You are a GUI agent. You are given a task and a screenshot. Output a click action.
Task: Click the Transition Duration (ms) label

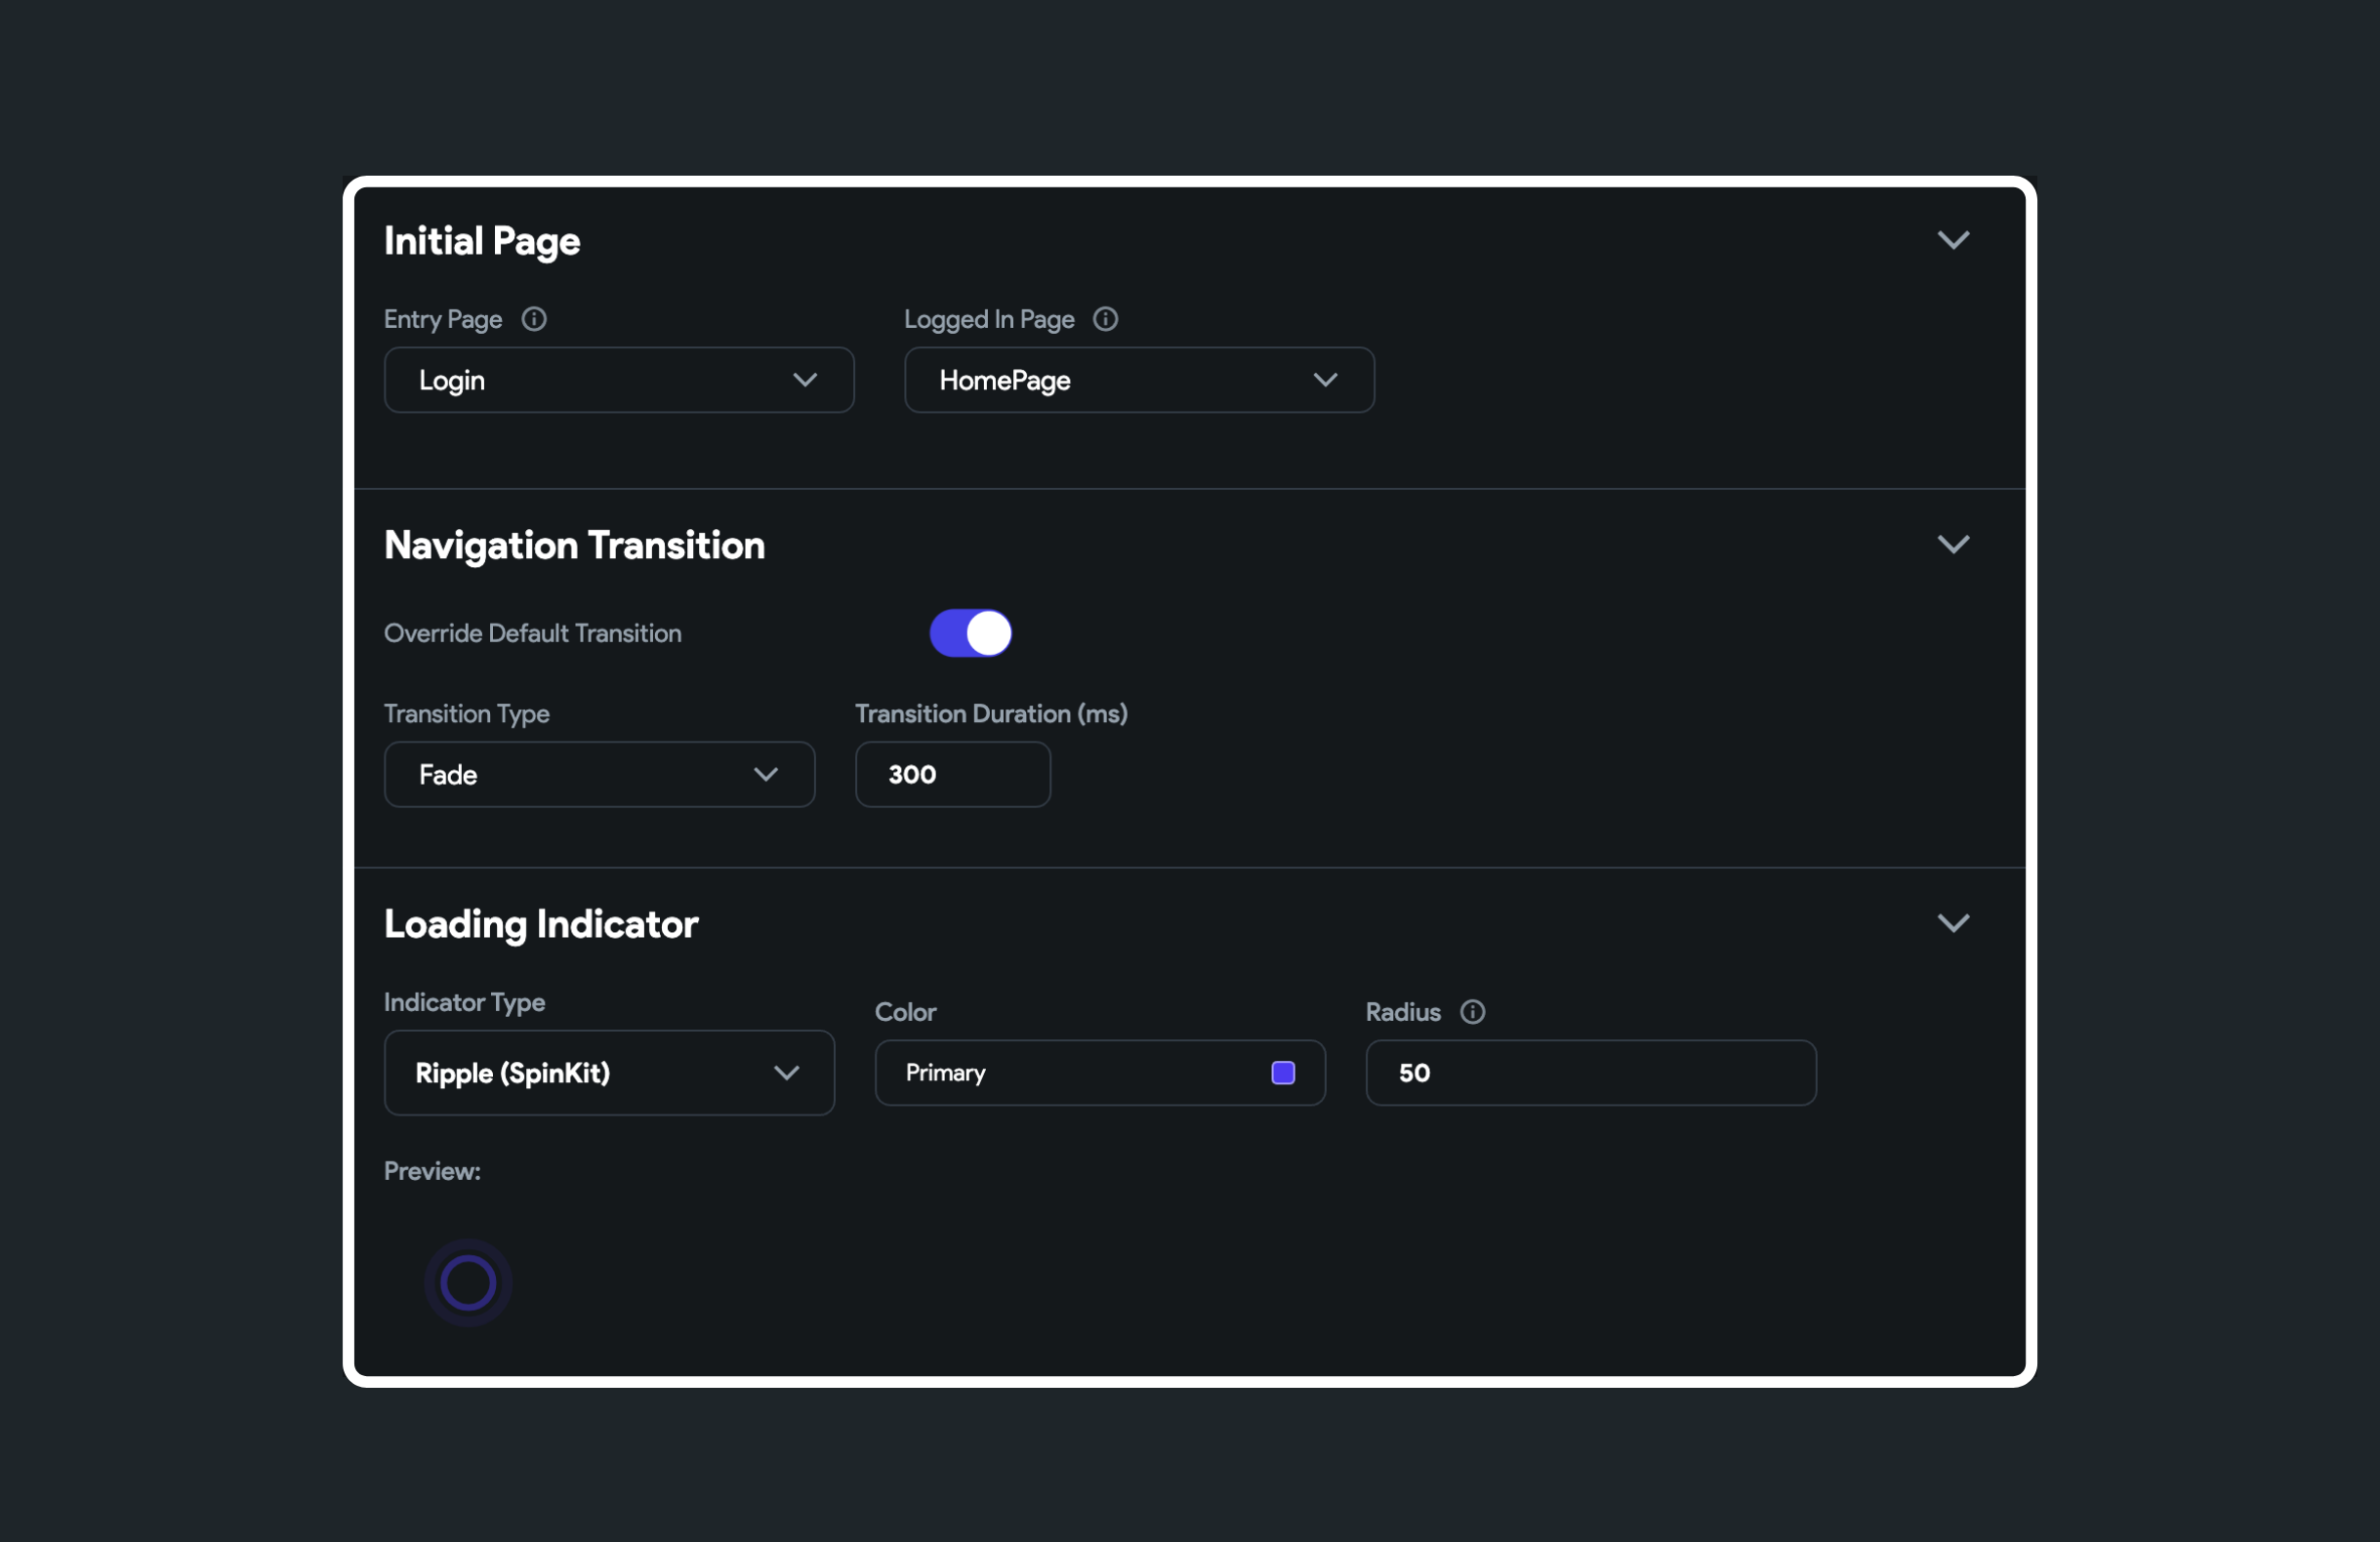pyautogui.click(x=991, y=713)
